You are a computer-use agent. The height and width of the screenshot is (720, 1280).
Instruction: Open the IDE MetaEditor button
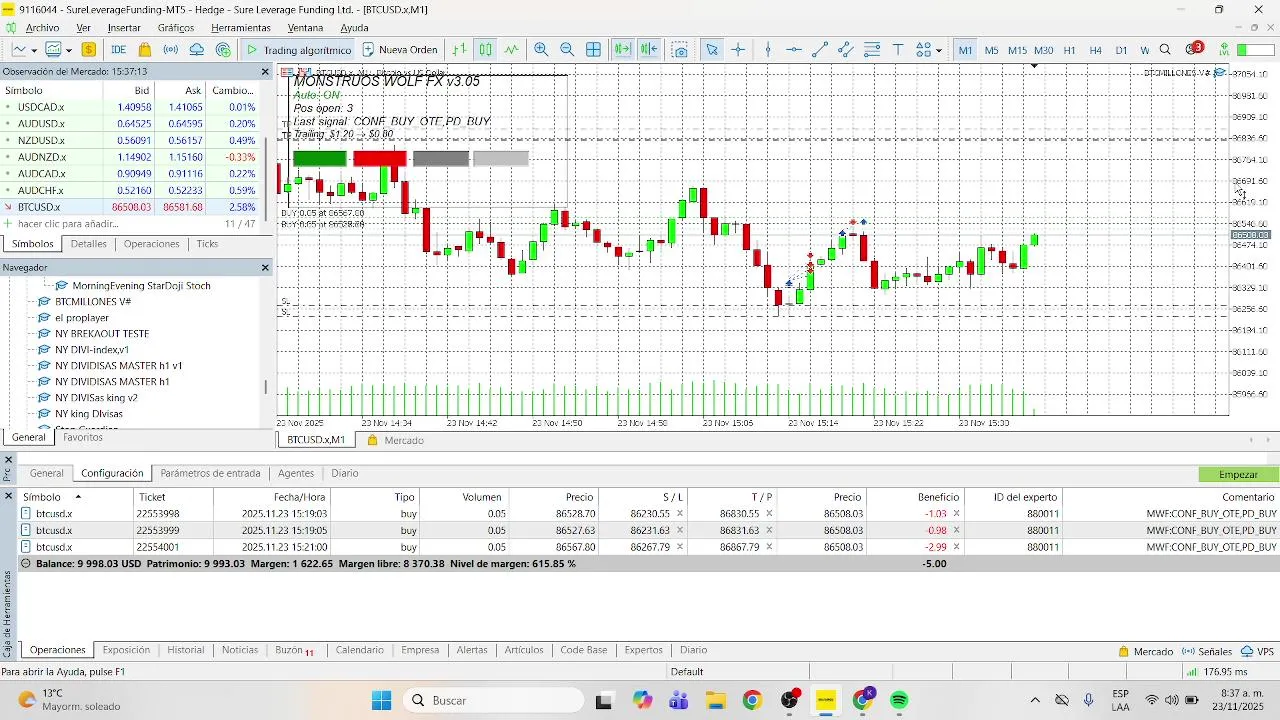tap(118, 49)
